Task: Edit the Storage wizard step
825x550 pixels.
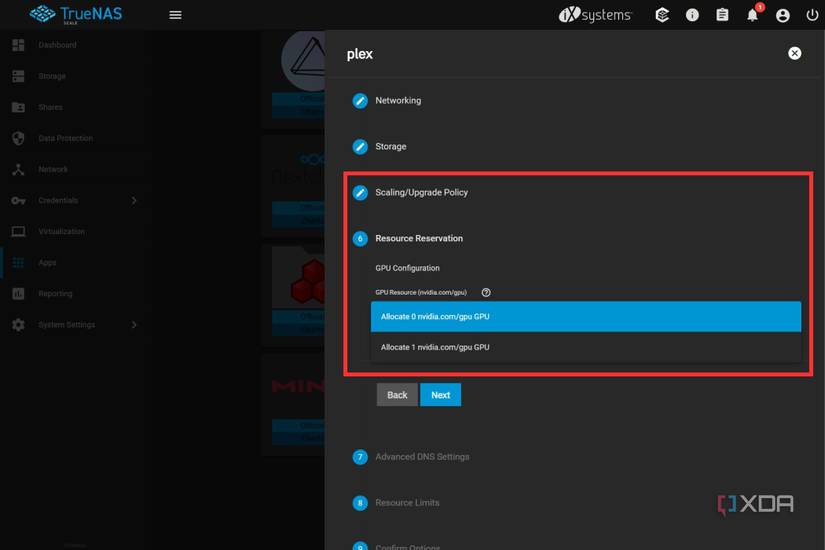Action: [360, 146]
